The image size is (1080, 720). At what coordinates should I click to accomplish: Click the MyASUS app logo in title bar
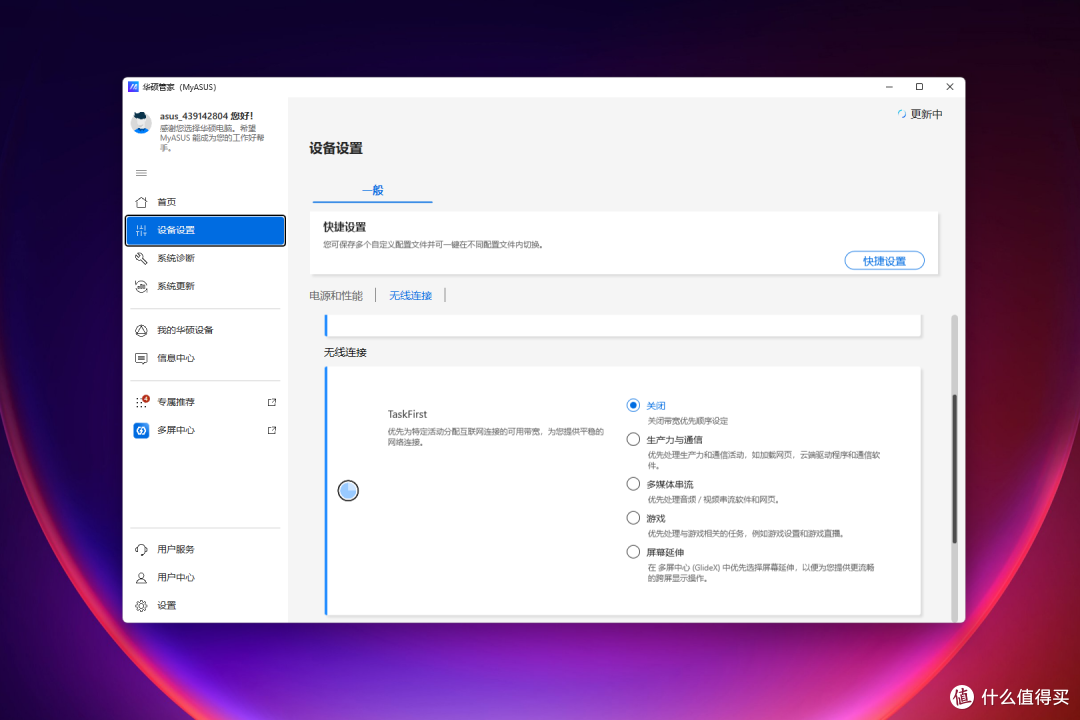coord(134,87)
